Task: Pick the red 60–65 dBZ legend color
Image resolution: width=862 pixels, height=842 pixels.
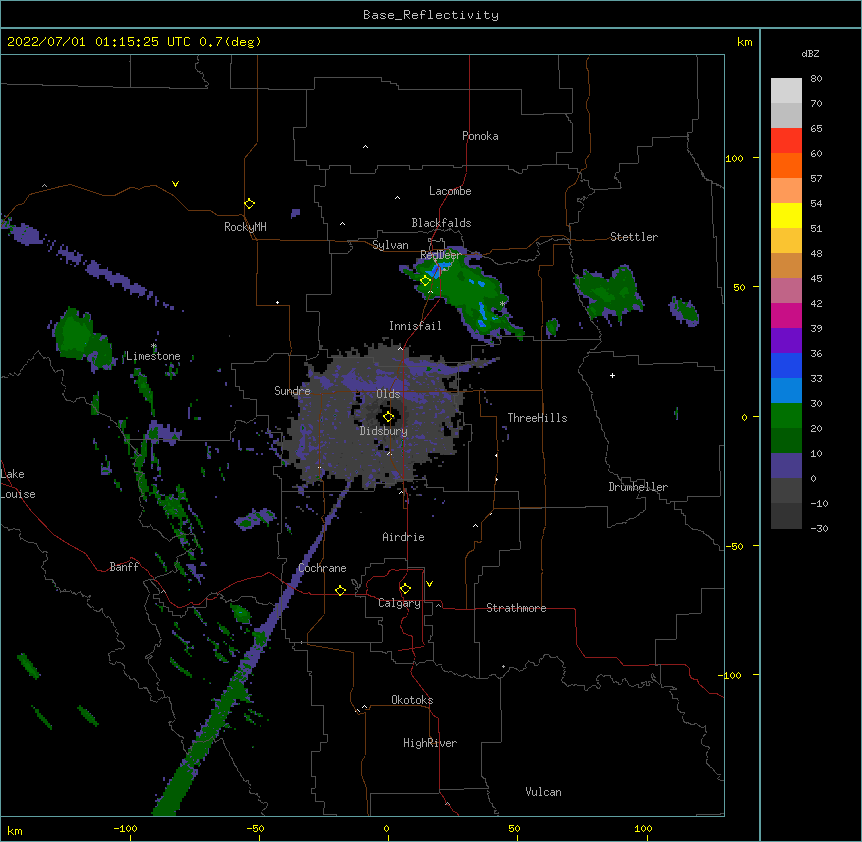Action: click(x=786, y=141)
